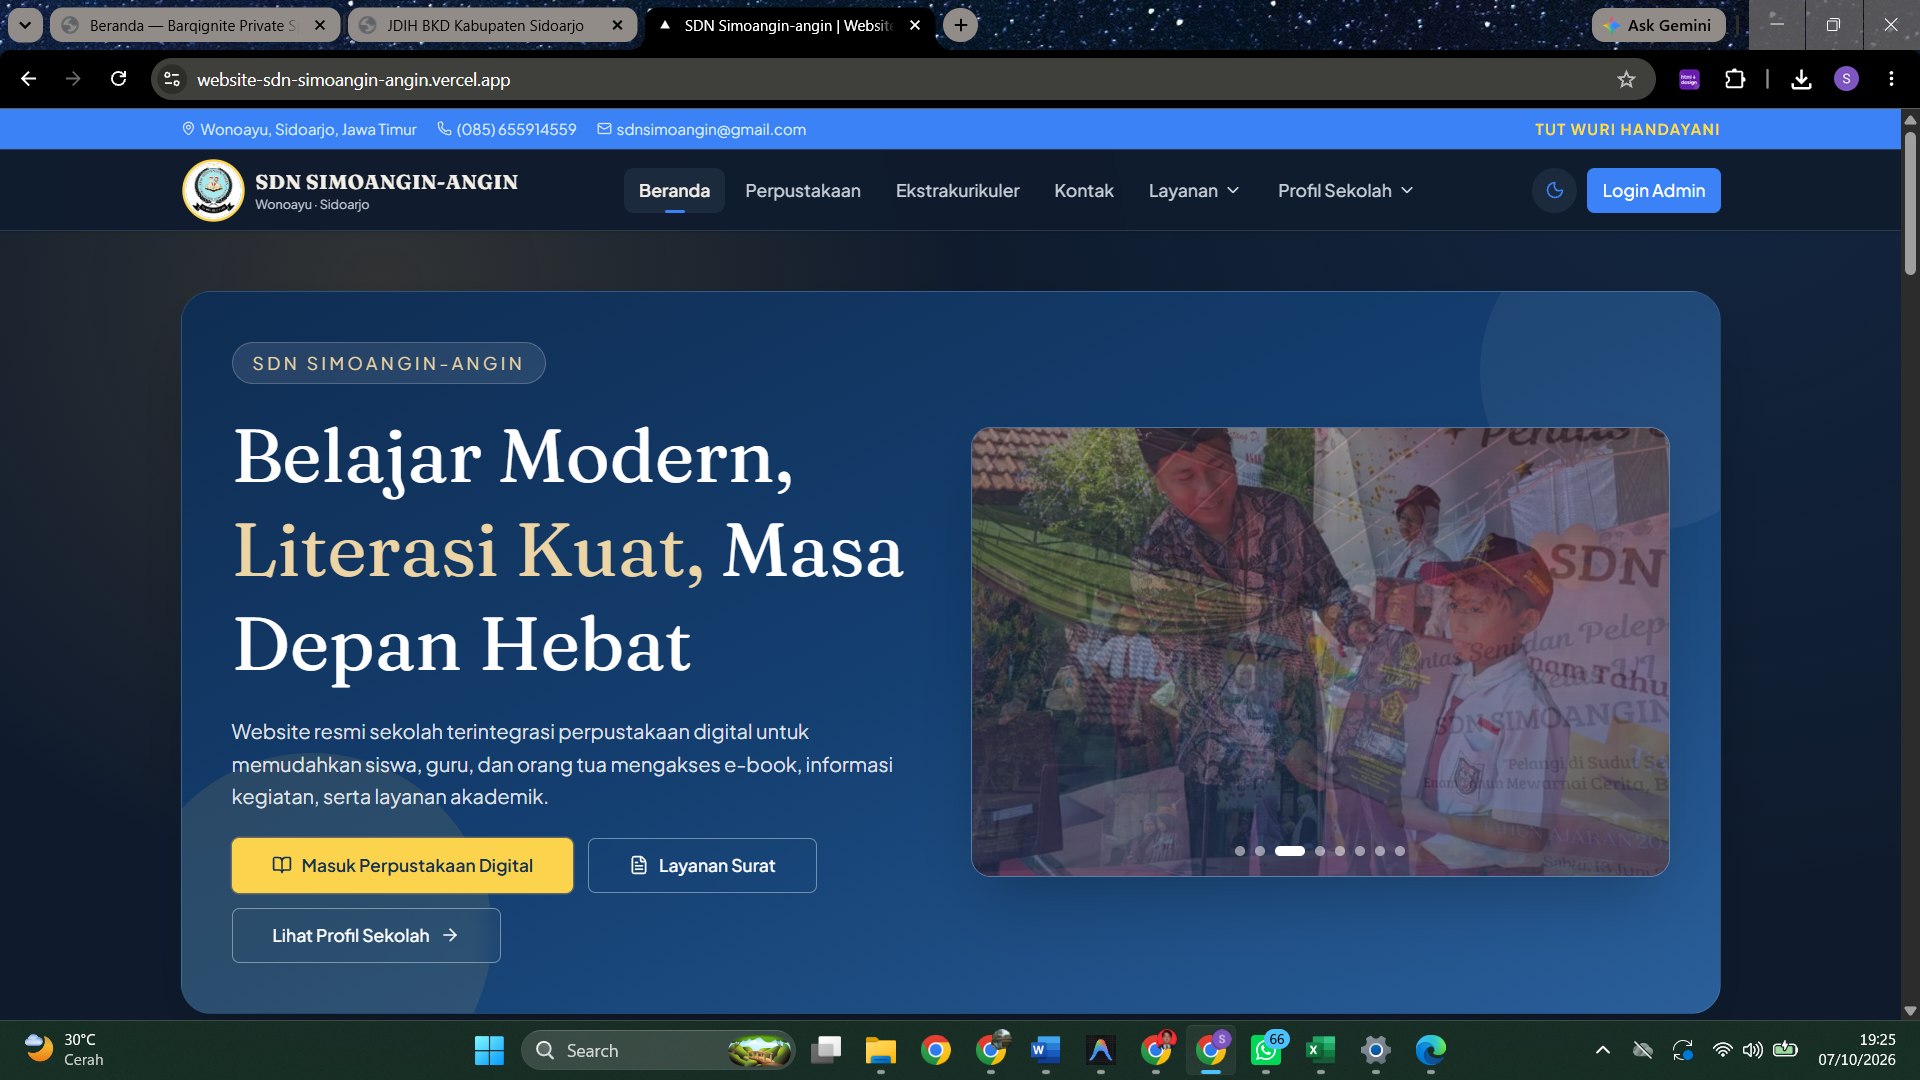Screen dimensions: 1920x1080
Task: Click the volume speaker tray icon
Action: (x=1752, y=1050)
